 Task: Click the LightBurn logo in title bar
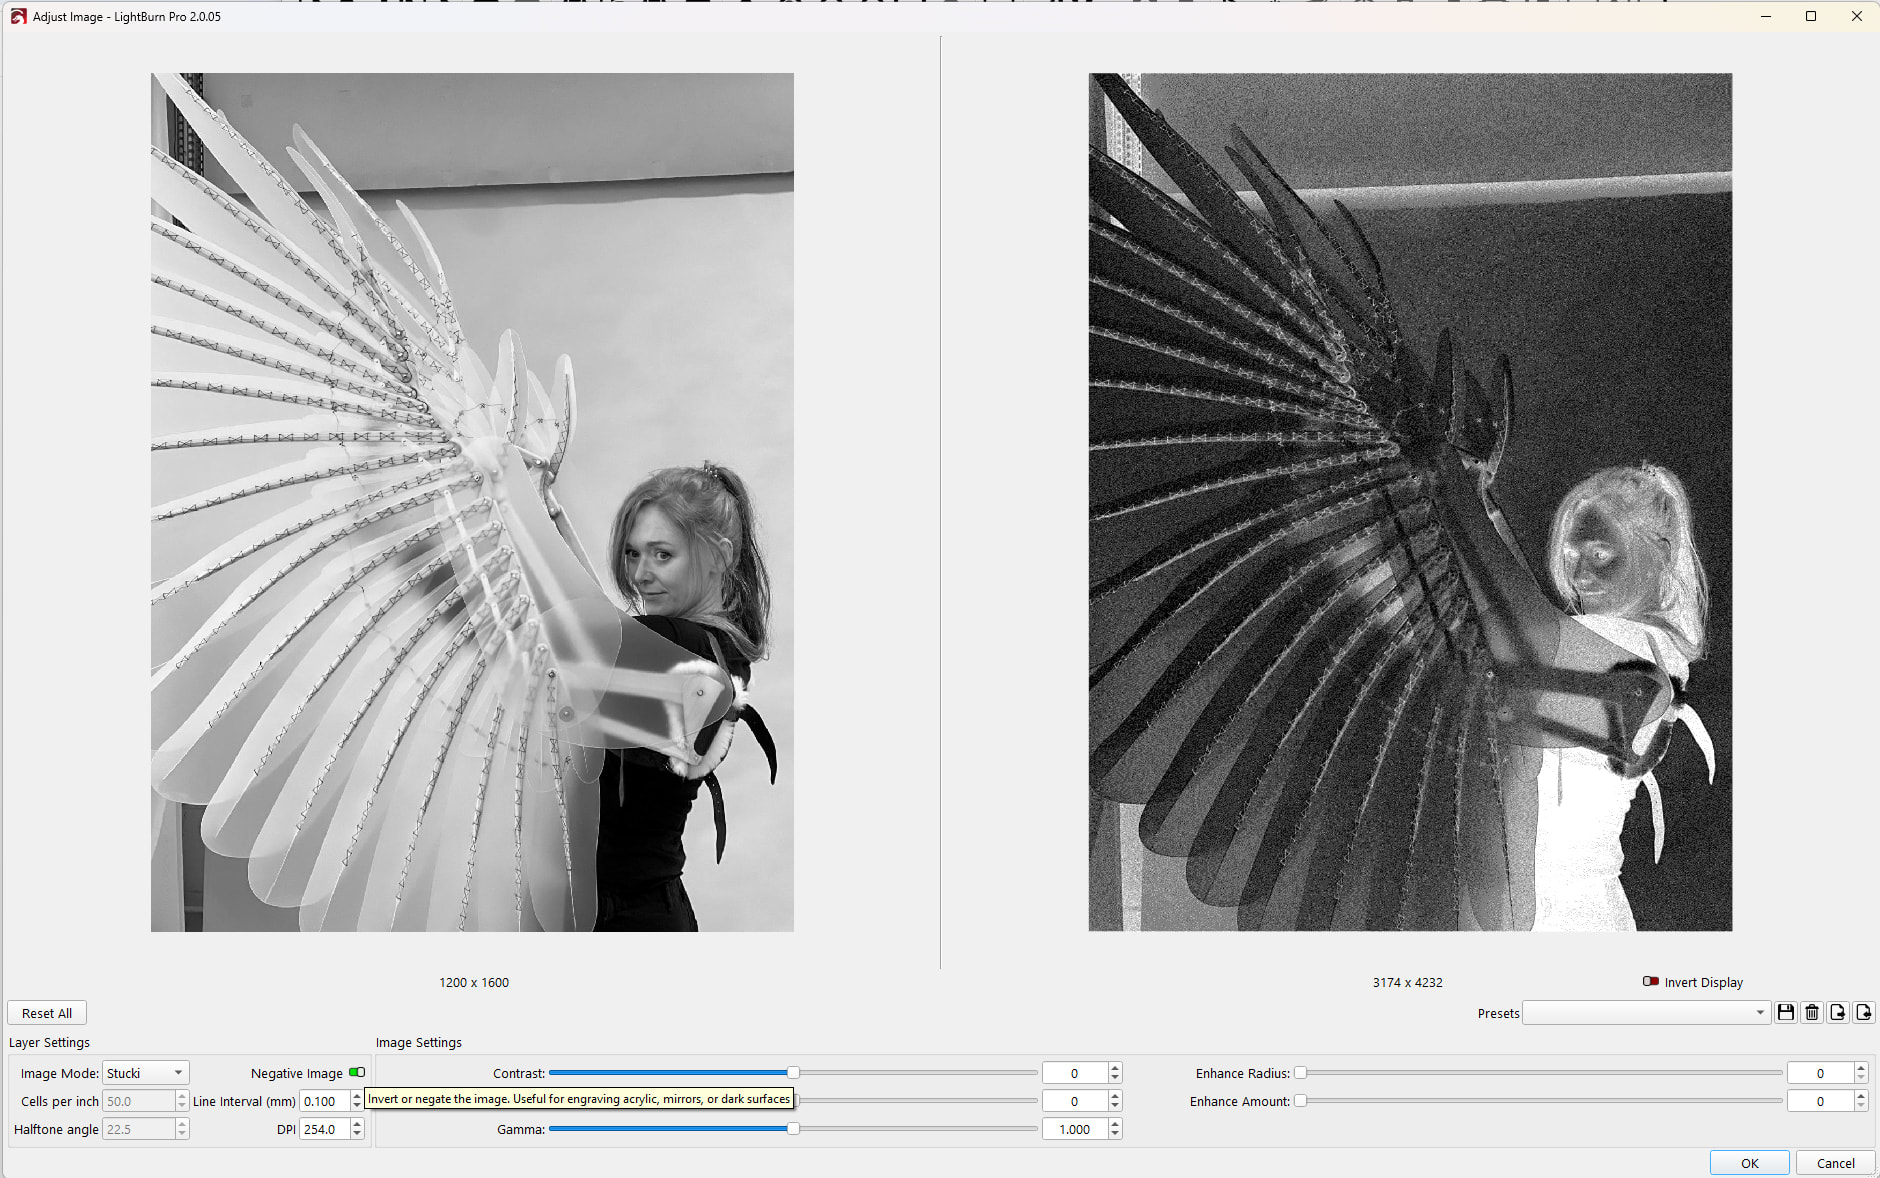[18, 16]
